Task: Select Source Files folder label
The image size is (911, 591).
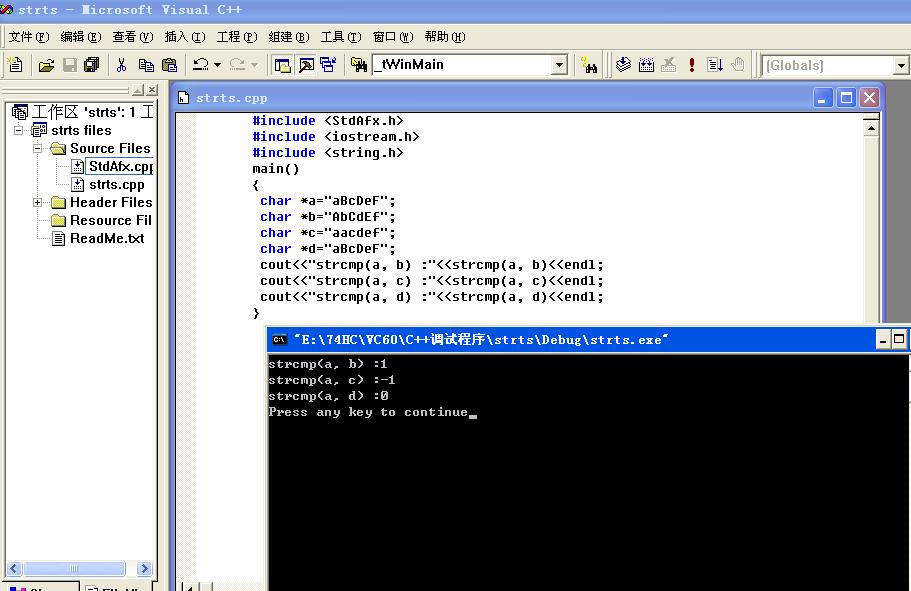Action: point(110,148)
